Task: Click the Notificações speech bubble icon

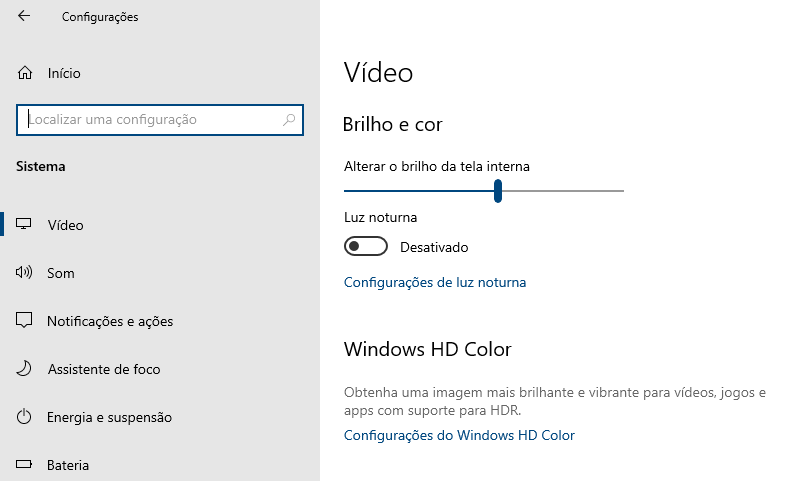Action: click(24, 320)
